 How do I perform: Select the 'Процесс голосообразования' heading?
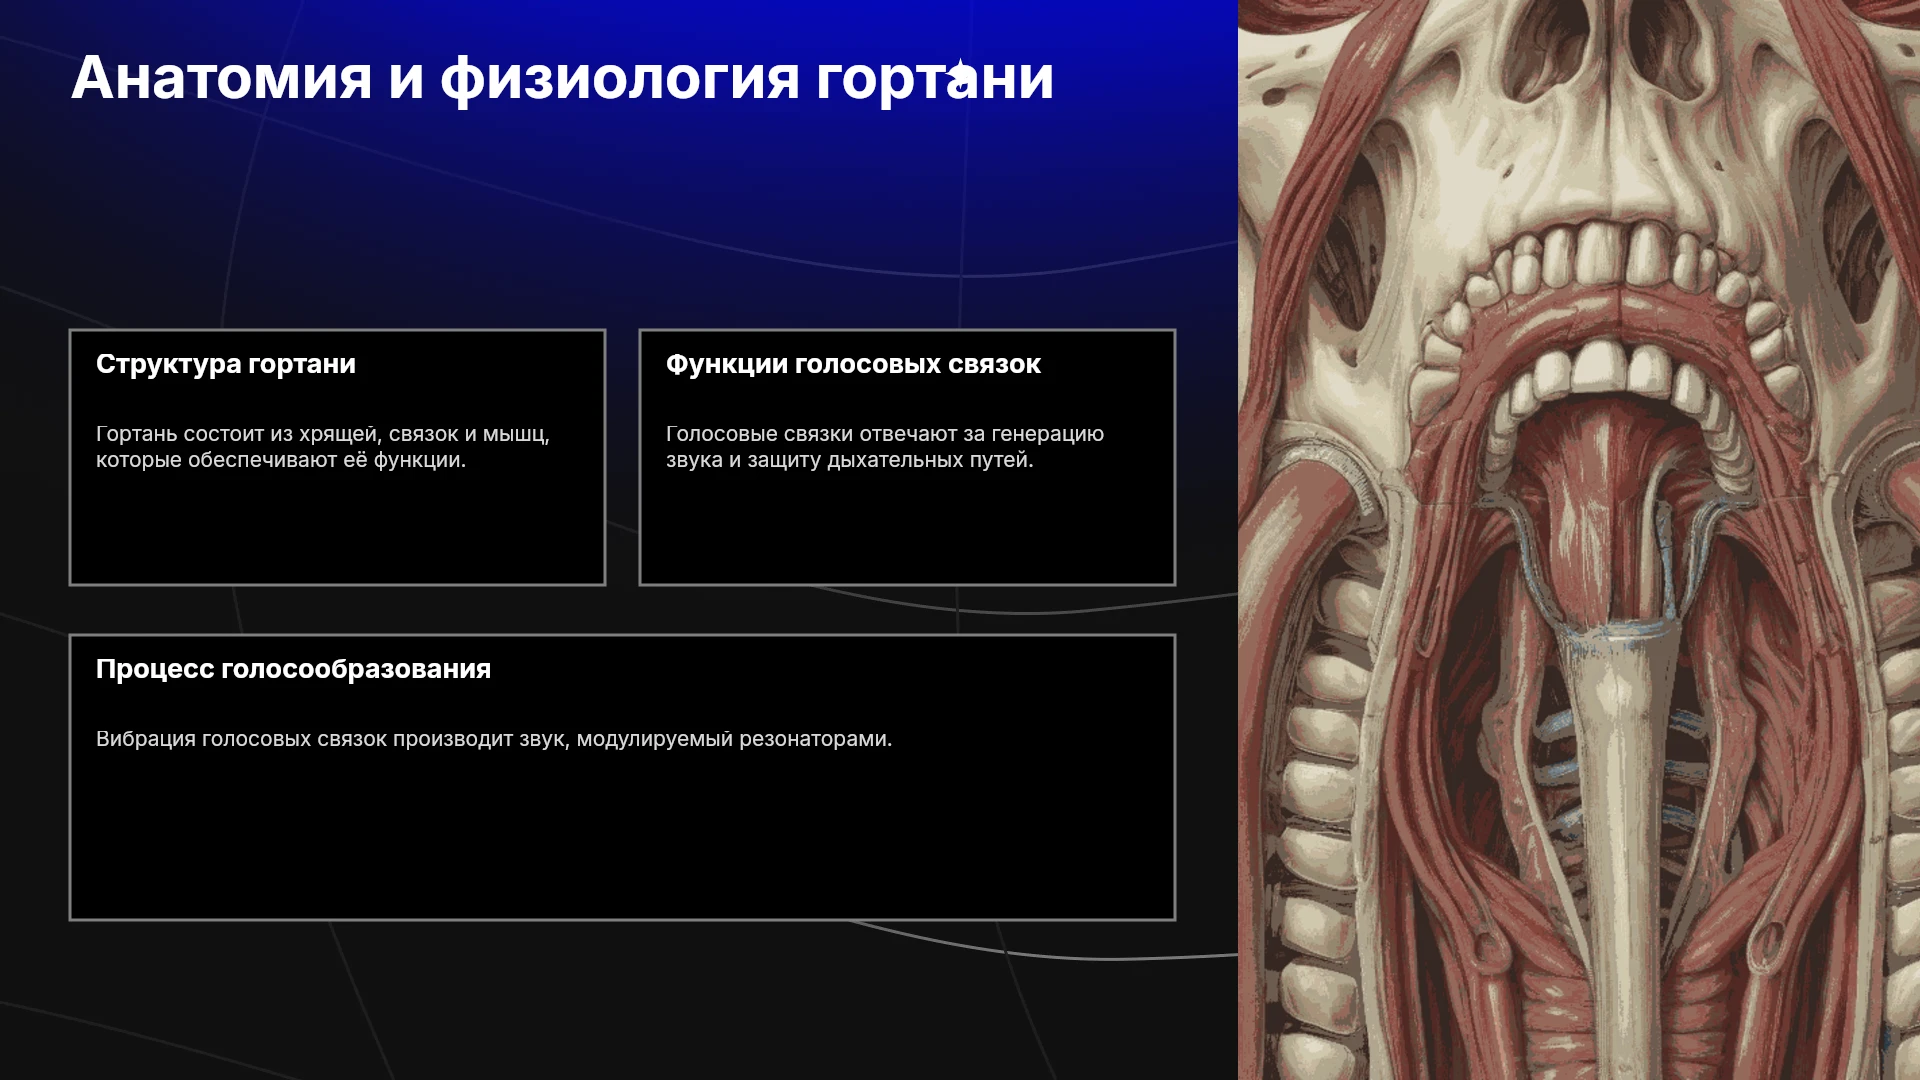293,669
